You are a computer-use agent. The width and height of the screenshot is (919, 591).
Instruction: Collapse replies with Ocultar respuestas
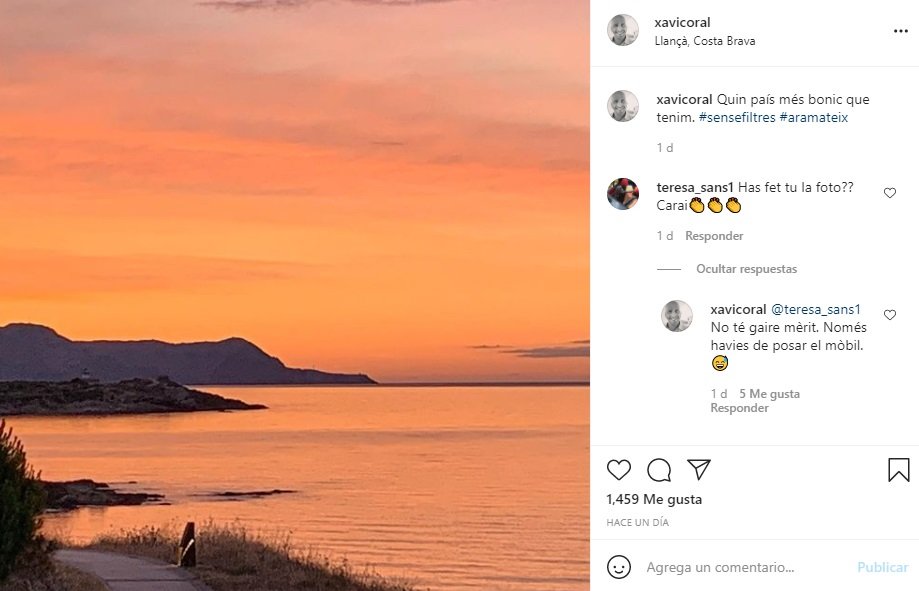point(746,269)
